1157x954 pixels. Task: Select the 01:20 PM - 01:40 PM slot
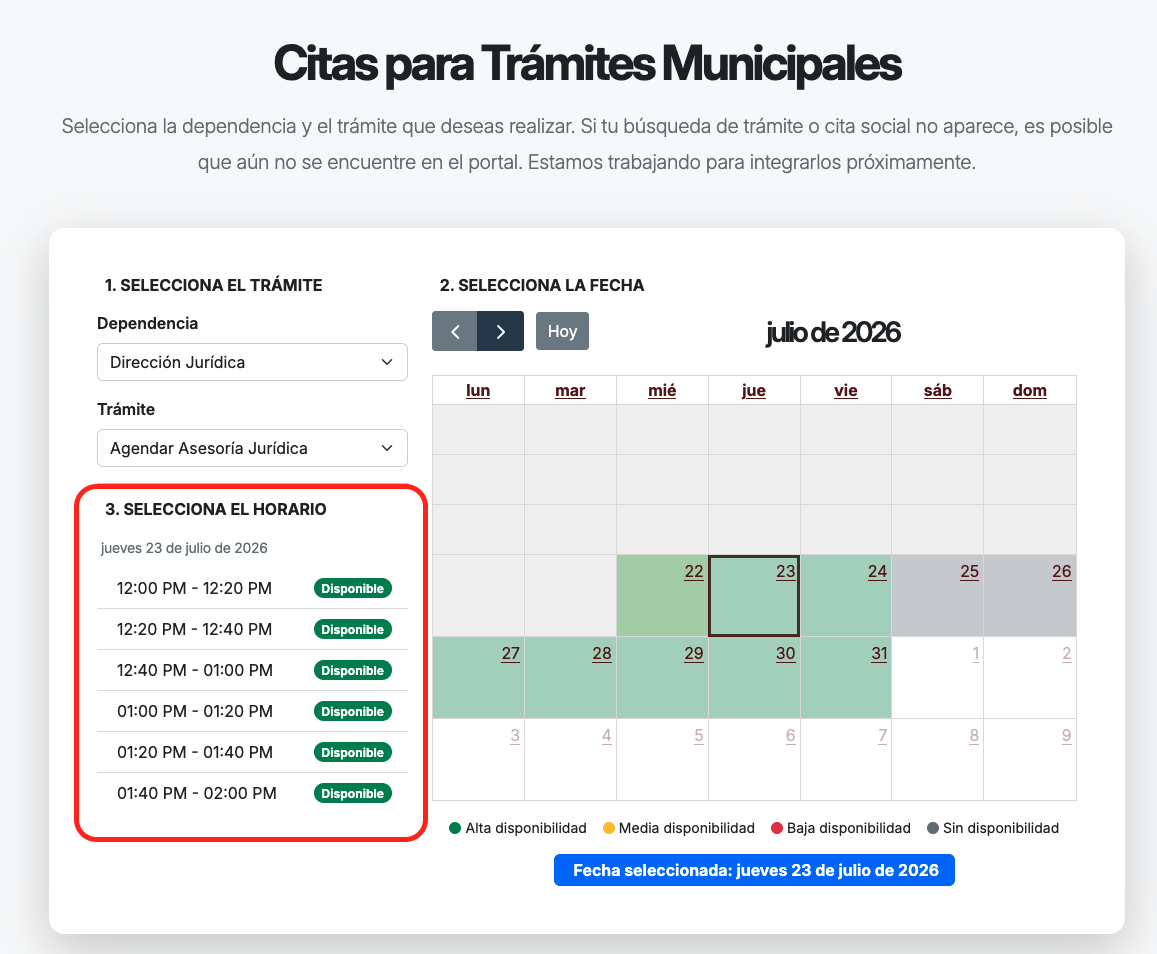coord(252,753)
